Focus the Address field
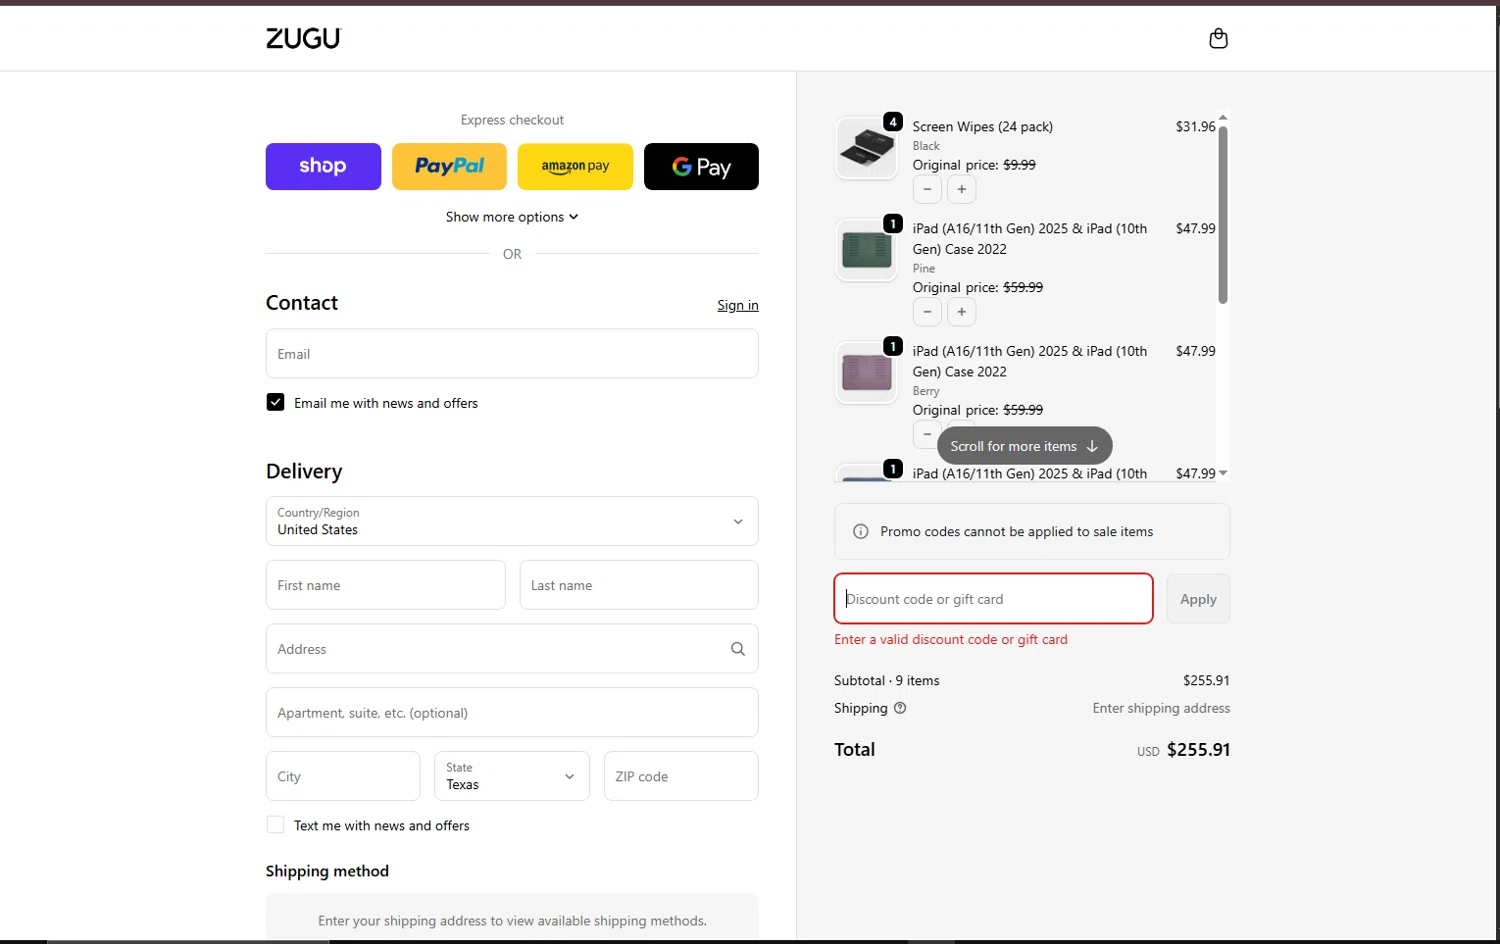 [512, 649]
